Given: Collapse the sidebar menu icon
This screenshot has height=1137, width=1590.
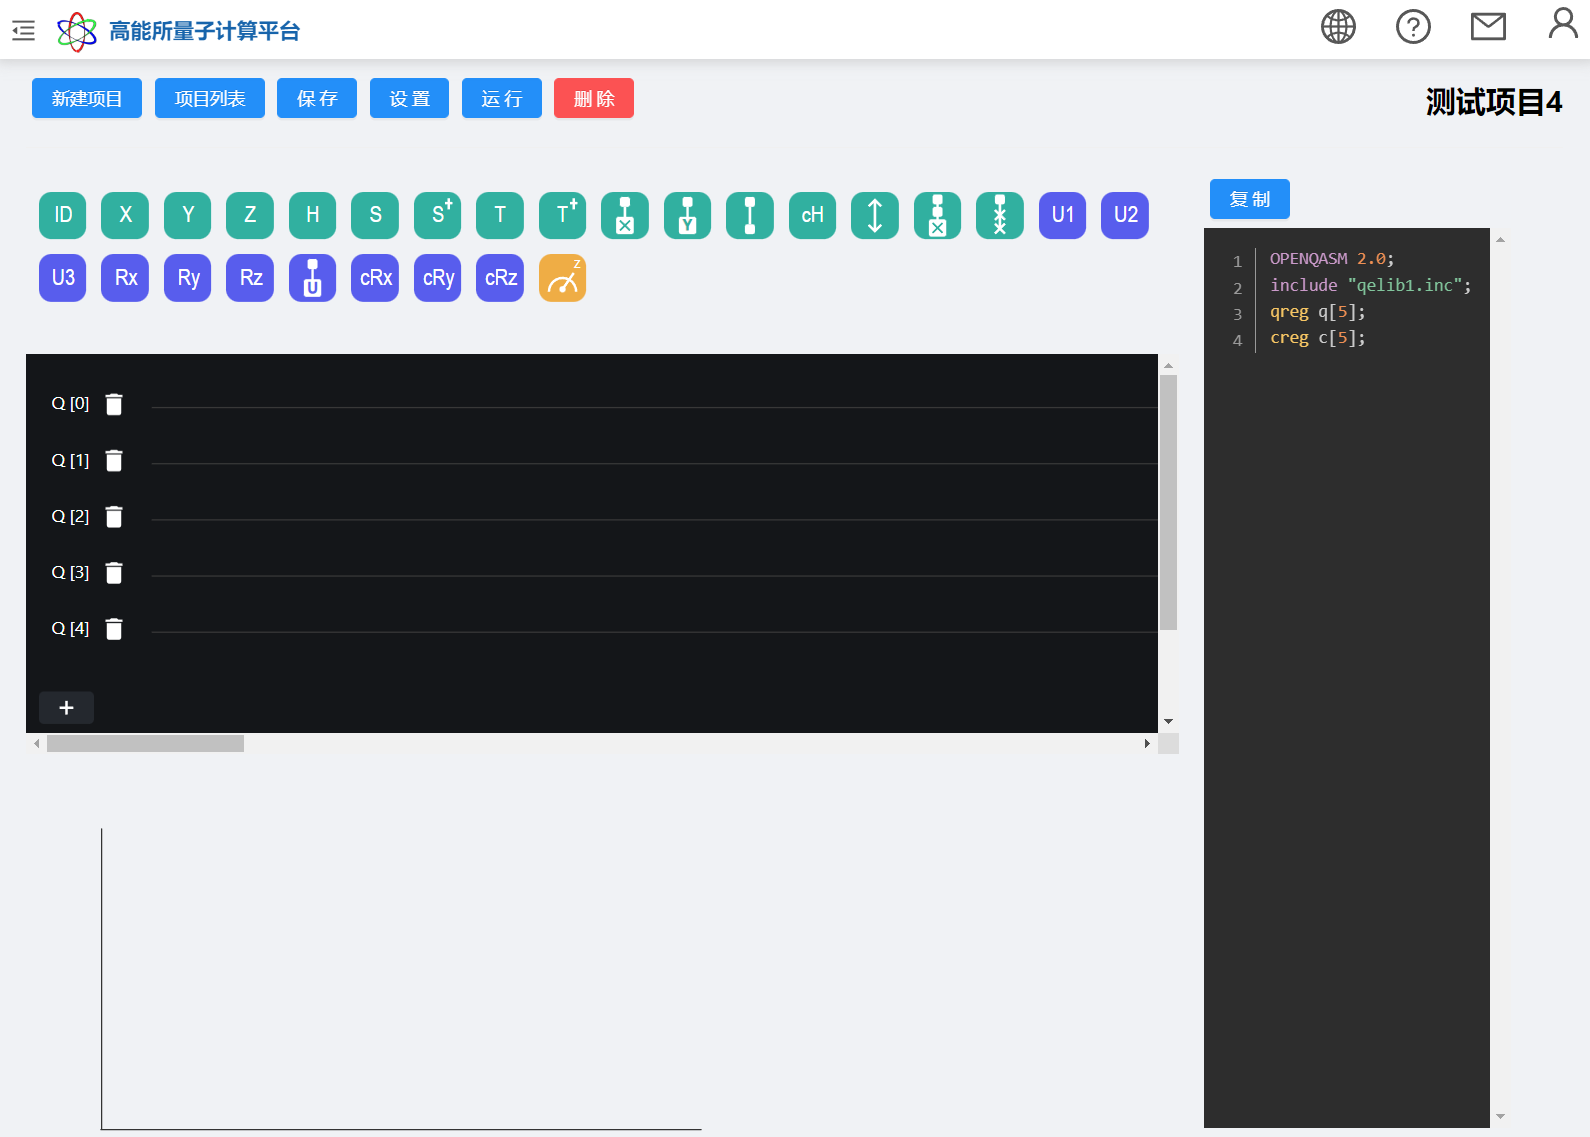Looking at the screenshot, I should pyautogui.click(x=23, y=31).
